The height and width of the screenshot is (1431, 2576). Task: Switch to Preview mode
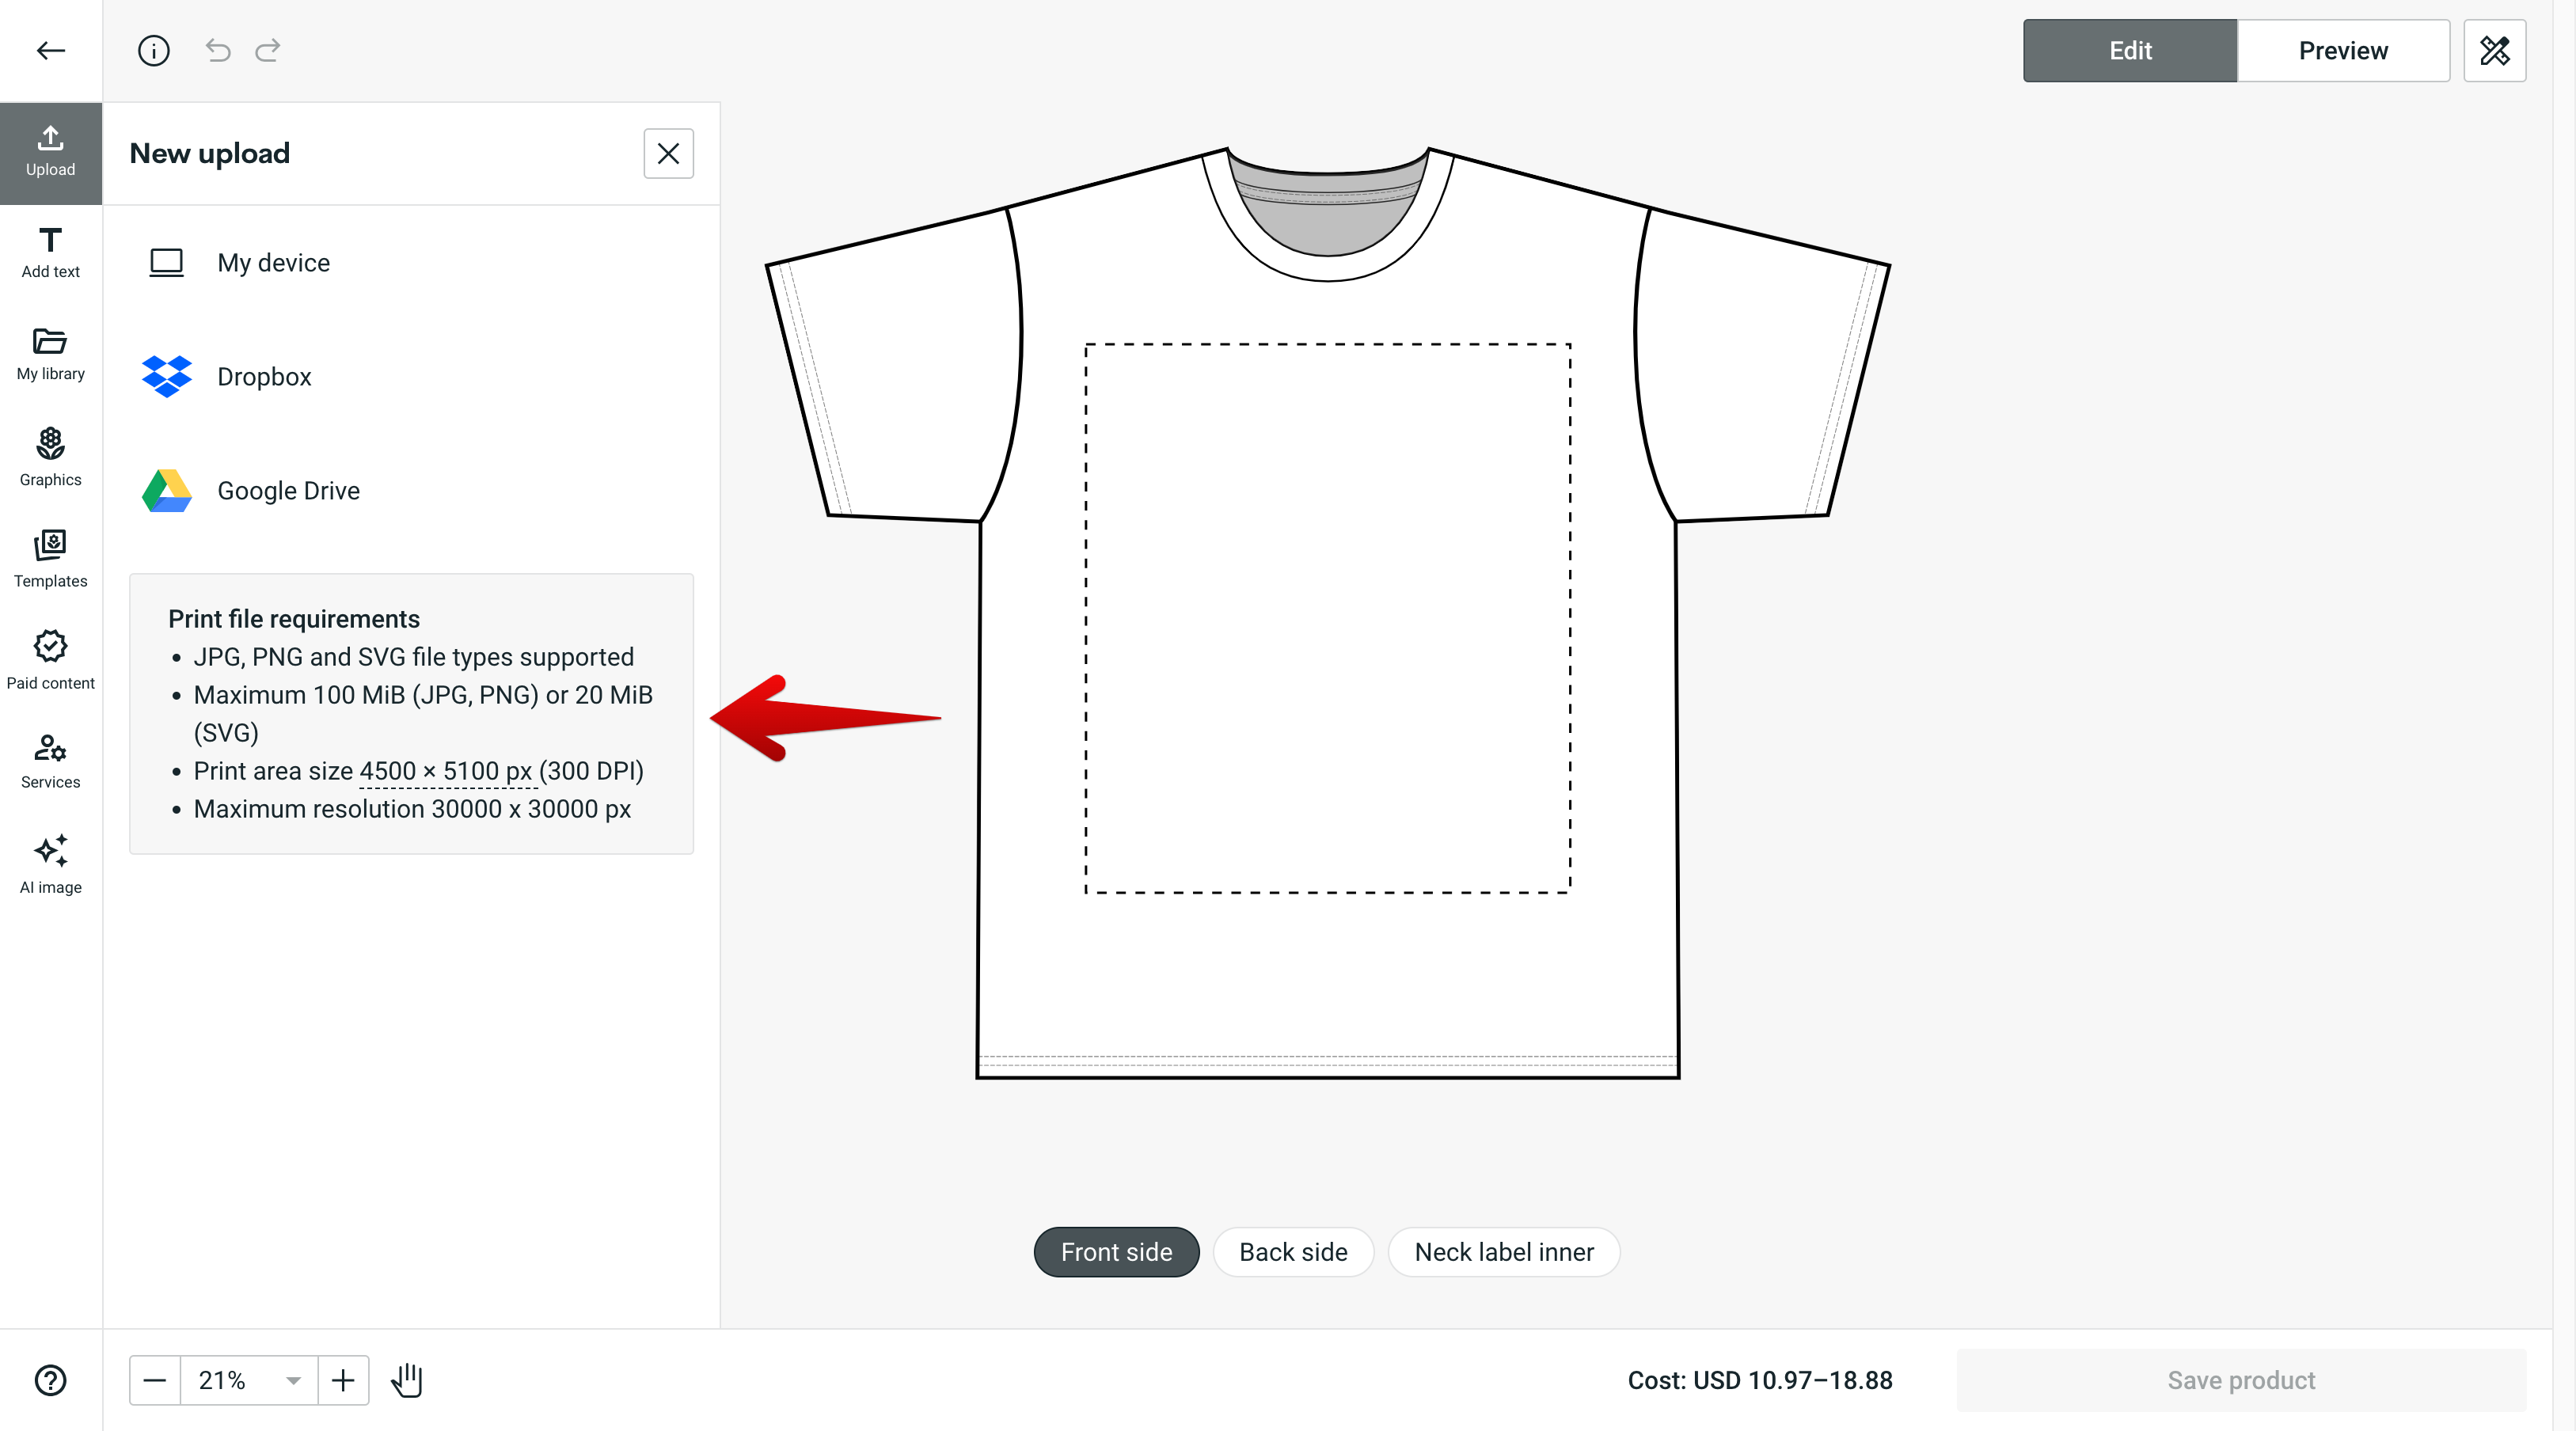point(2342,49)
